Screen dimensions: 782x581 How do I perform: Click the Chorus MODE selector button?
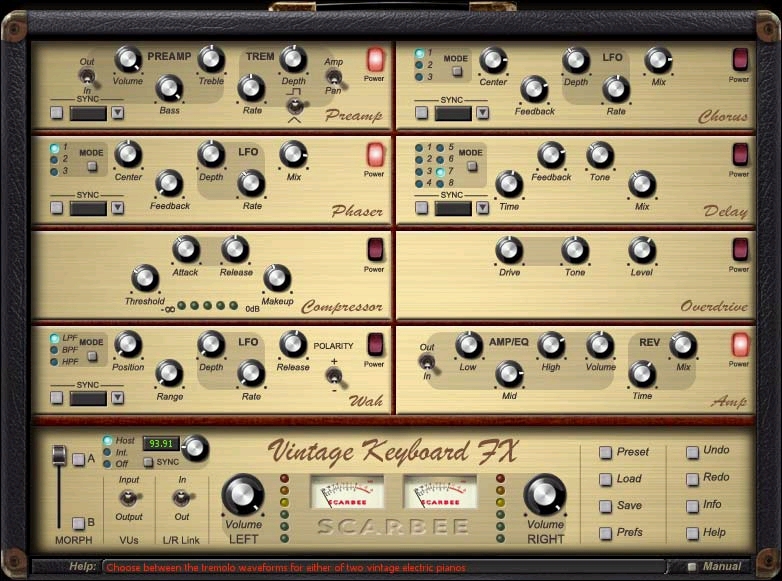point(457,71)
